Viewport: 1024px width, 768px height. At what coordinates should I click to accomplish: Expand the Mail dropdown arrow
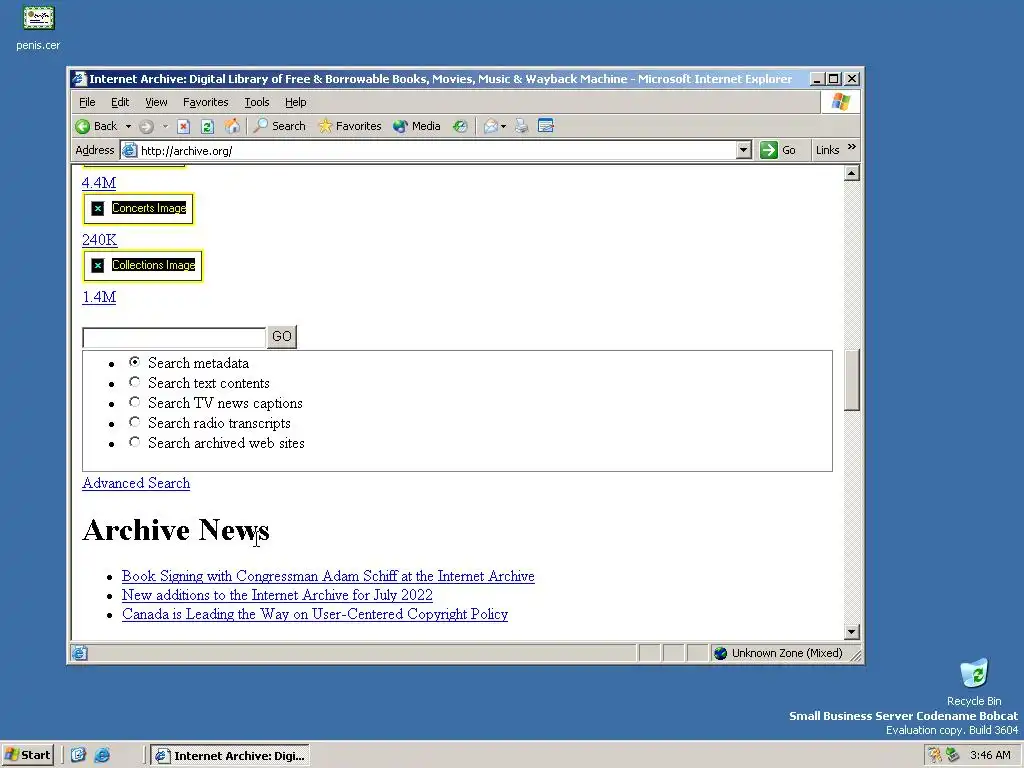(504, 126)
